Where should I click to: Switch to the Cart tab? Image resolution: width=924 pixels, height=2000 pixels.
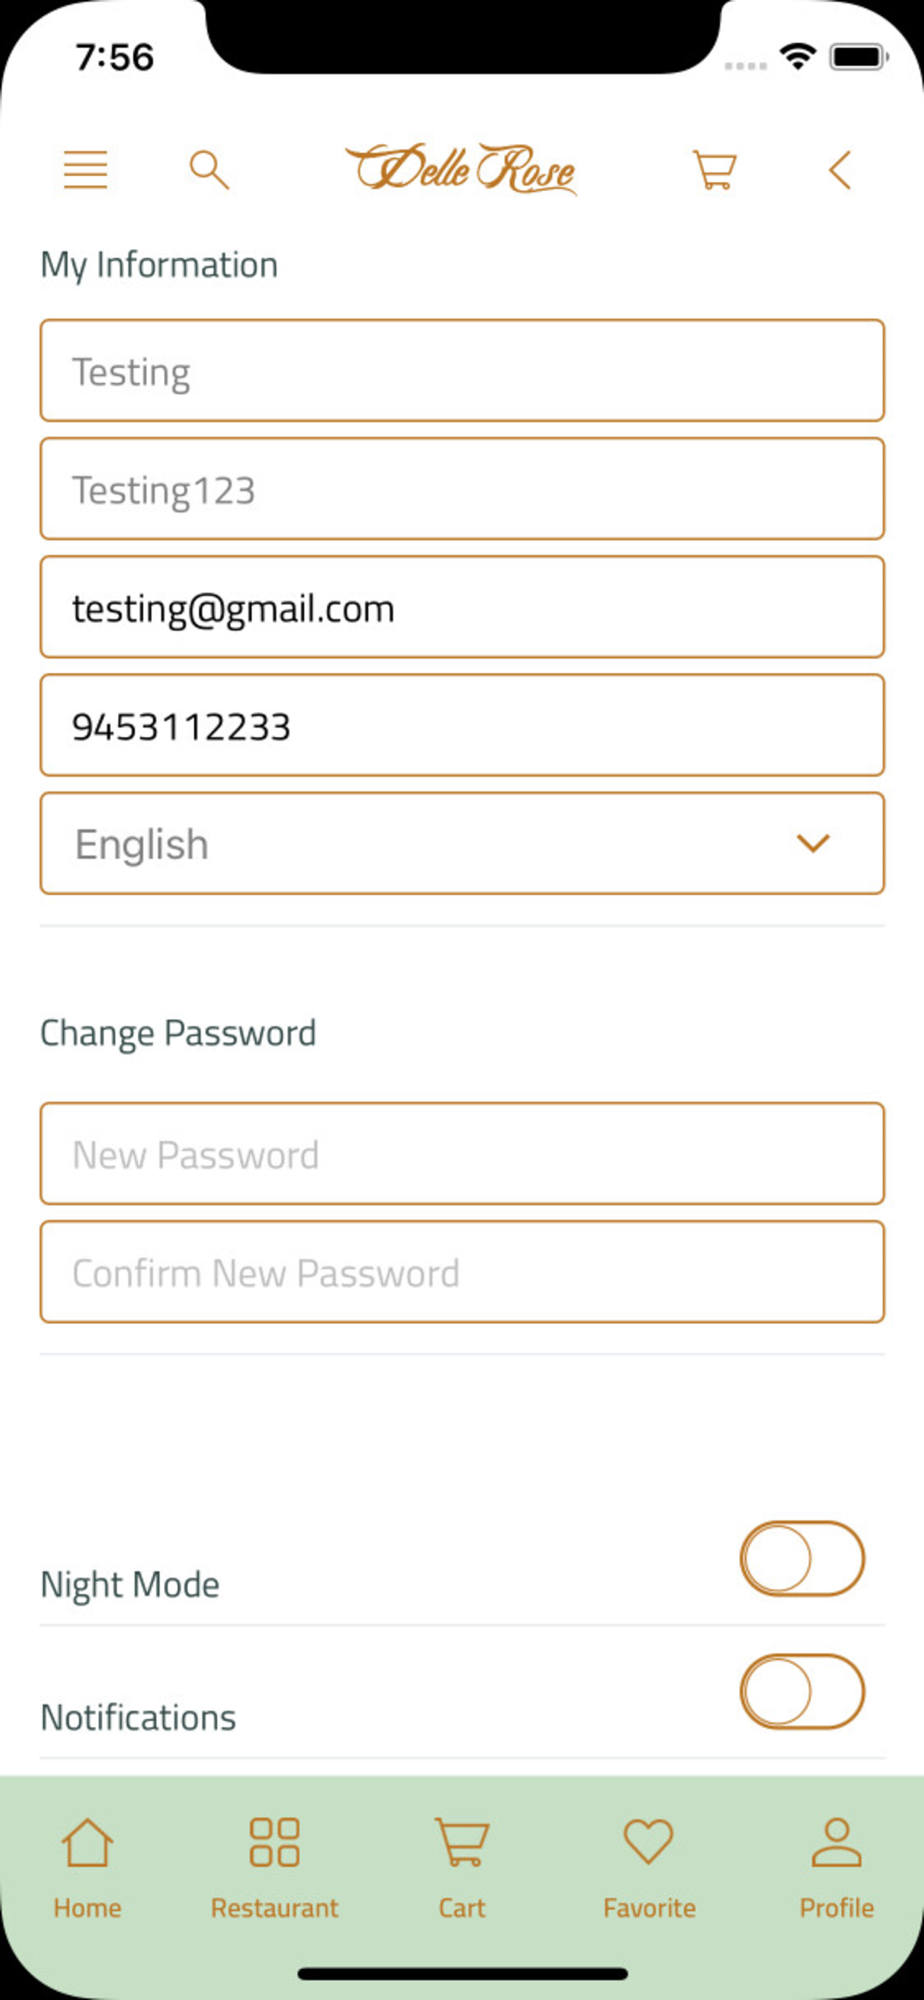[x=462, y=1868]
